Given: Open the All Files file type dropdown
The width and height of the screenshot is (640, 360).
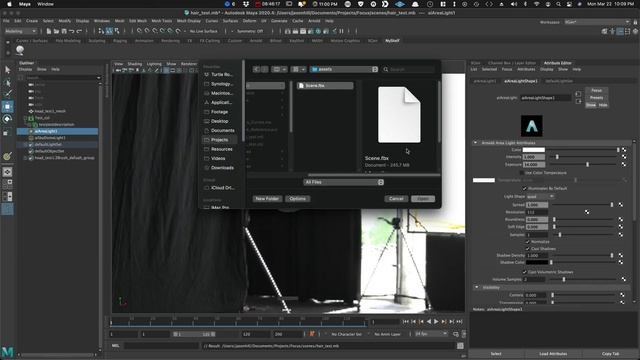Looking at the screenshot, I should pyautogui.click(x=344, y=182).
